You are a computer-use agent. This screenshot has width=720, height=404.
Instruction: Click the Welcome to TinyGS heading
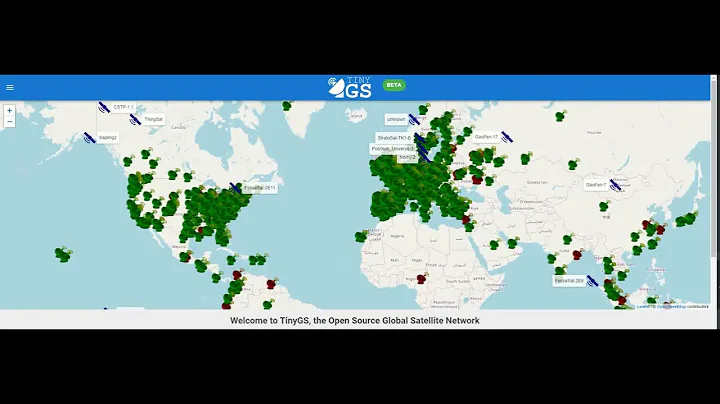point(354,320)
